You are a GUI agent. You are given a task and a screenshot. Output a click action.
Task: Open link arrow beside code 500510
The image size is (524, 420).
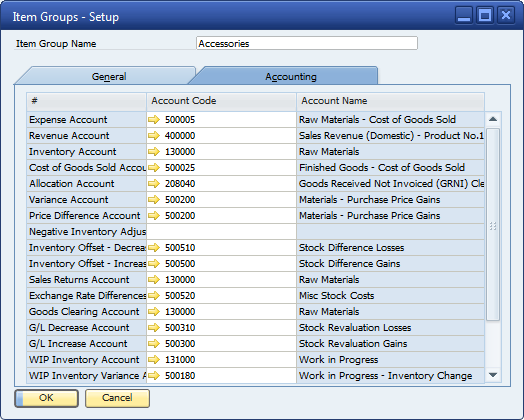(154, 248)
